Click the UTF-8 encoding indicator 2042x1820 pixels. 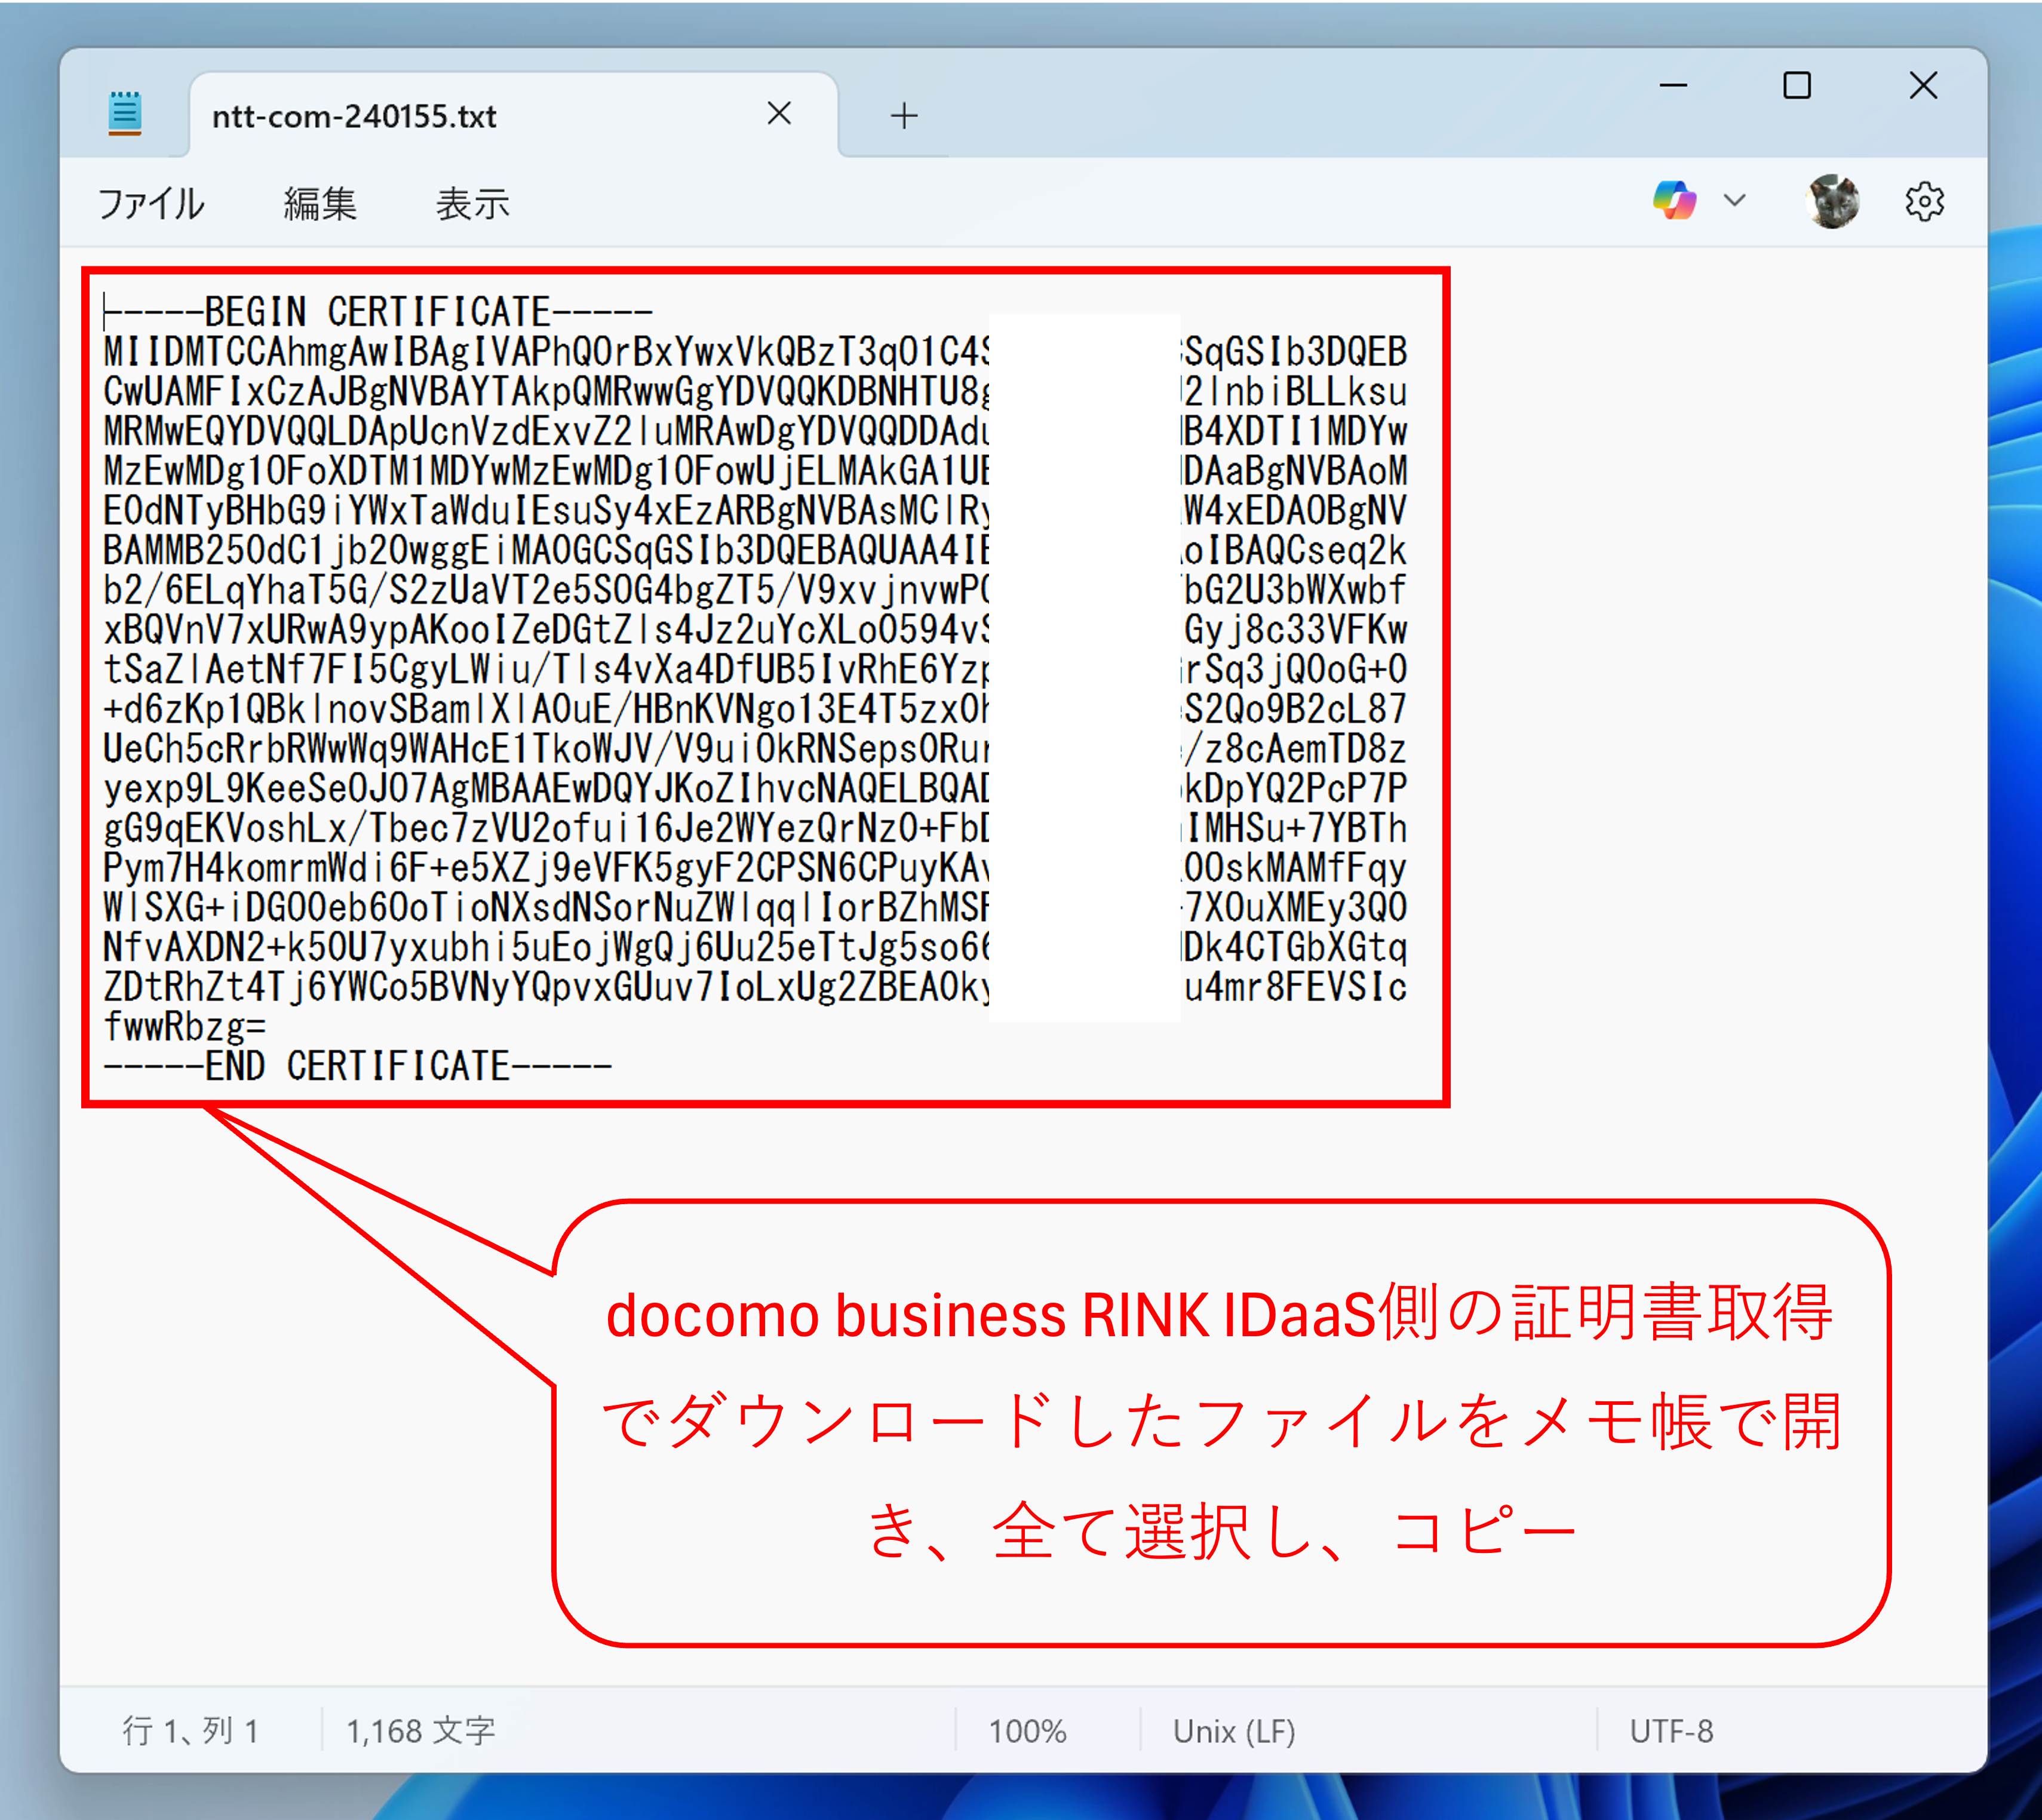[1671, 1731]
